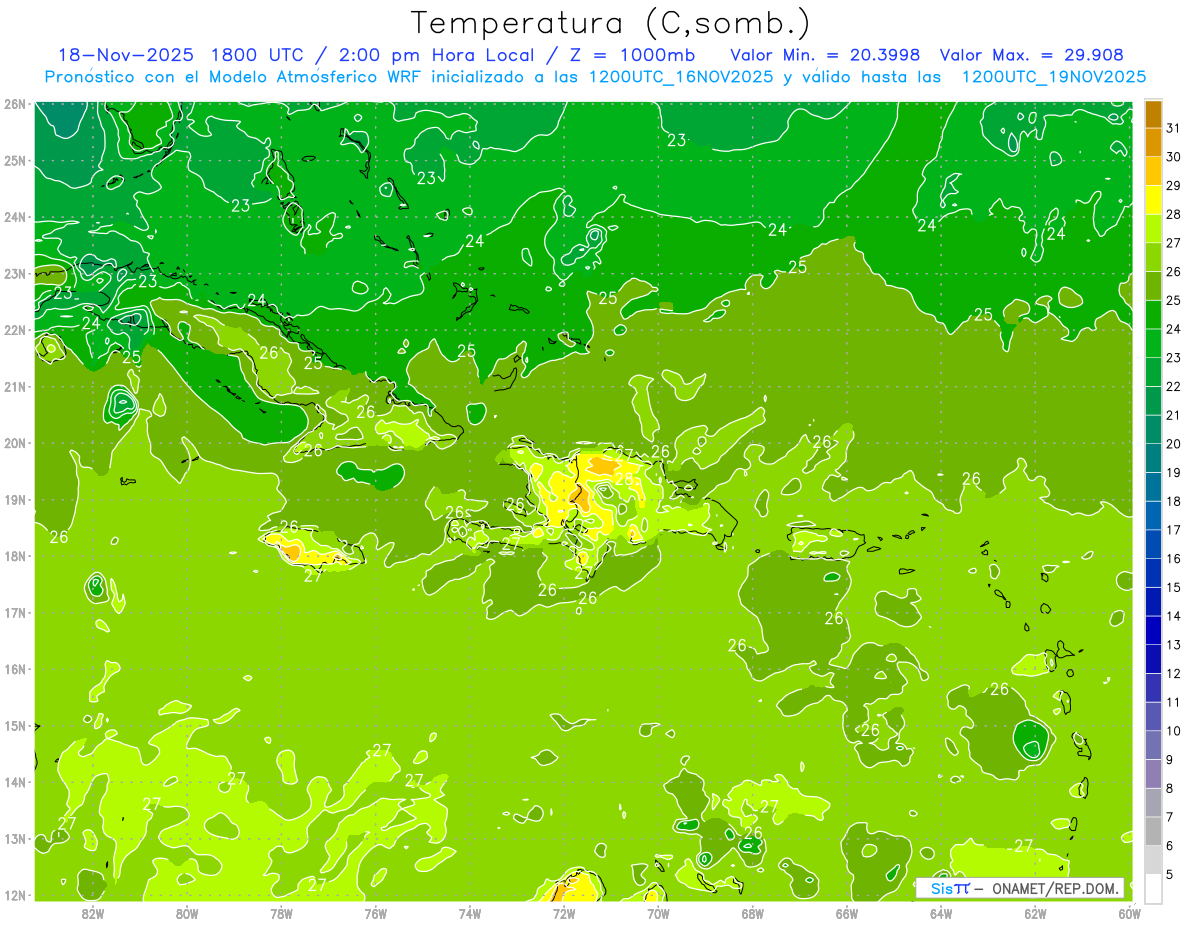1200x927 pixels.
Task: Select the "1200UTC_19NOV2025" valid-until time
Action: [1053, 77]
